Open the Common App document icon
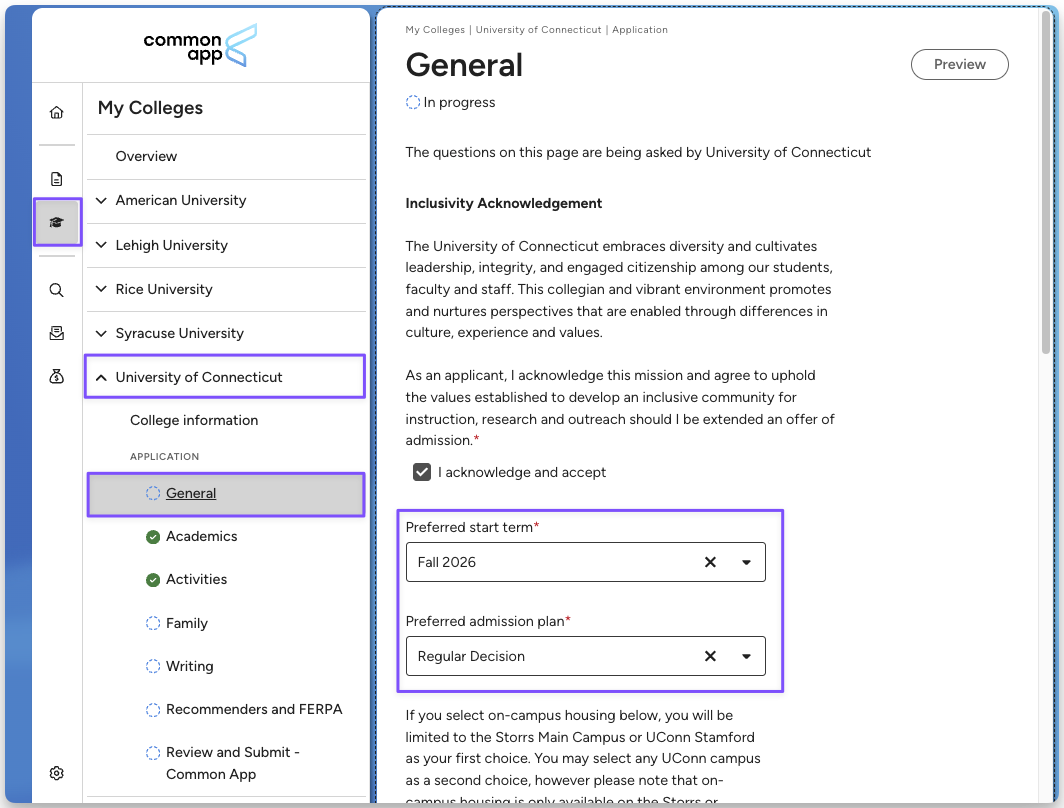Viewport: 1064px width, 808px height. (56, 178)
